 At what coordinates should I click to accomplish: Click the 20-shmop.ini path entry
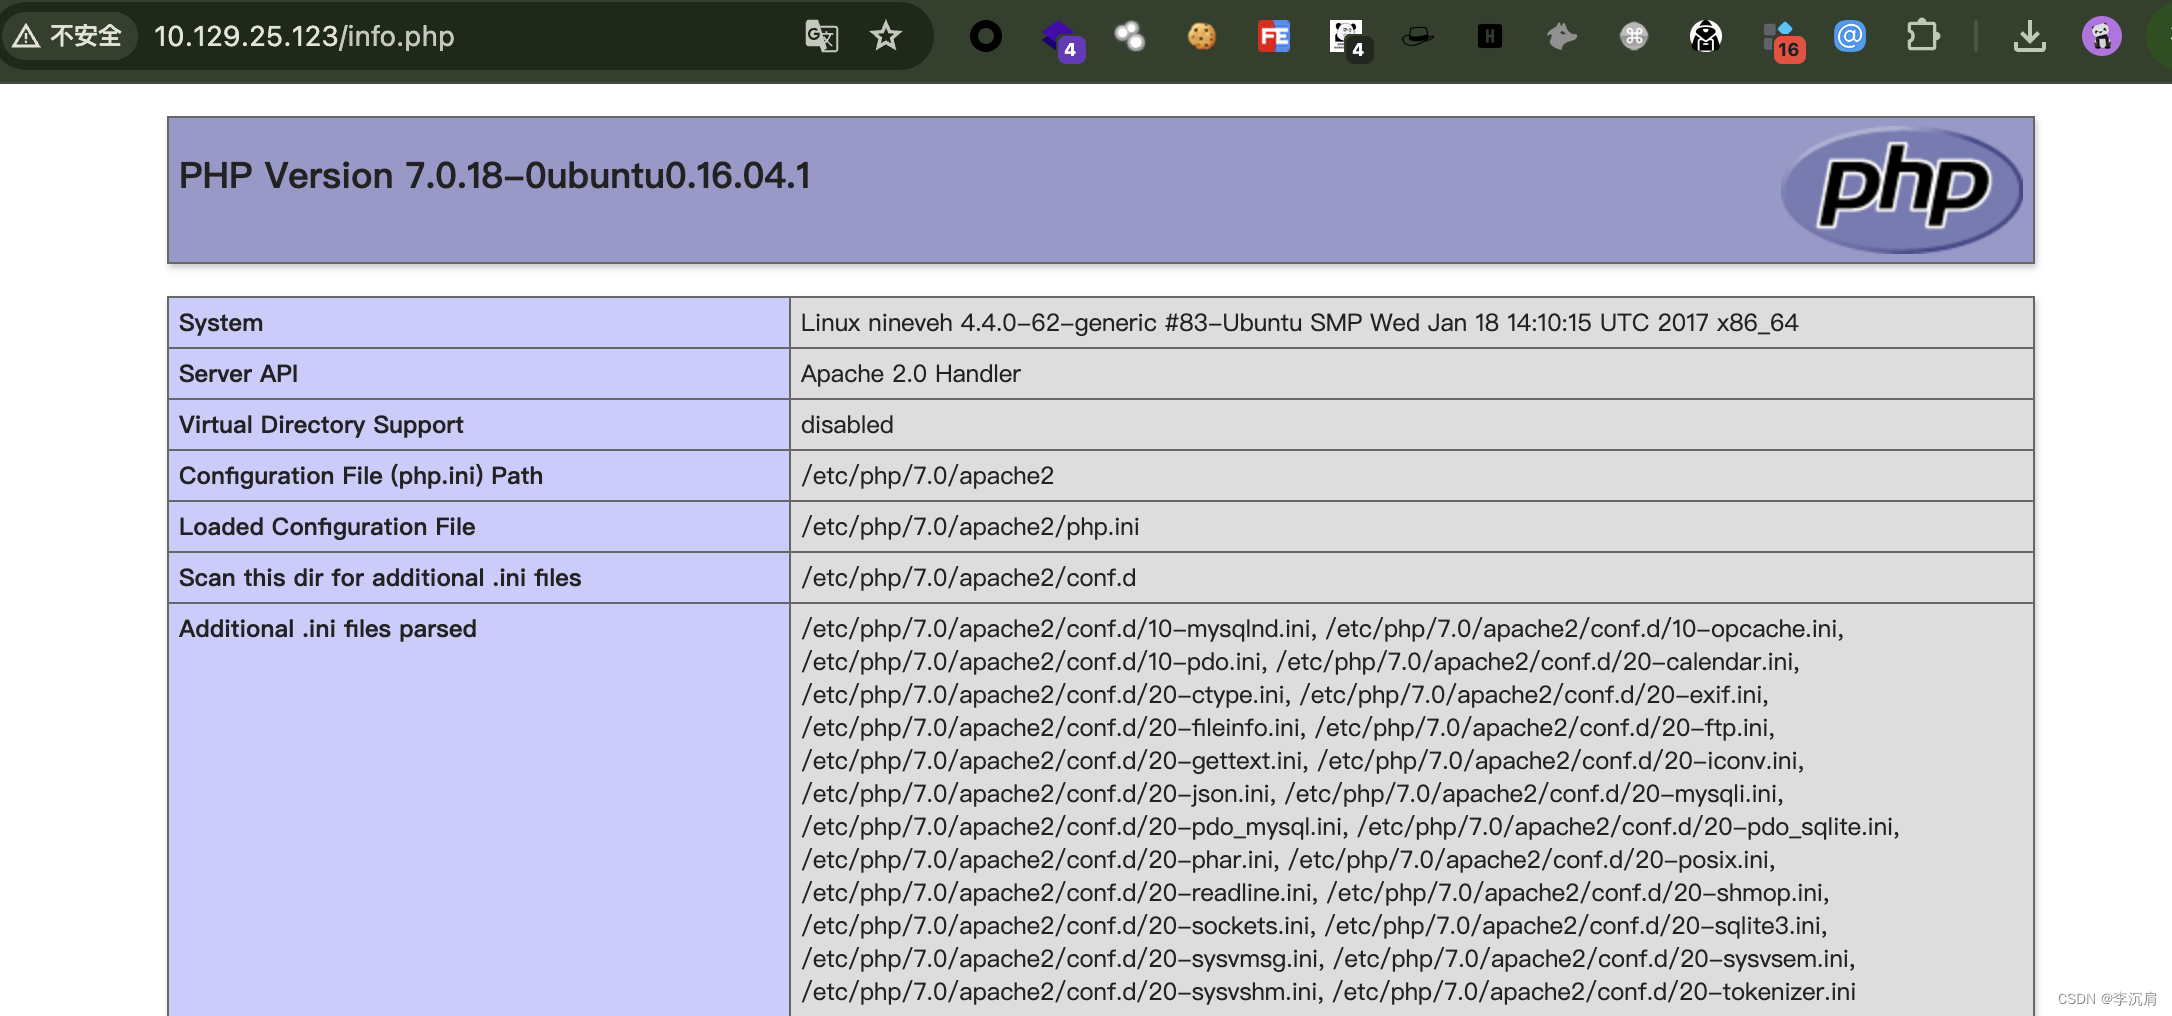[x=1577, y=893]
